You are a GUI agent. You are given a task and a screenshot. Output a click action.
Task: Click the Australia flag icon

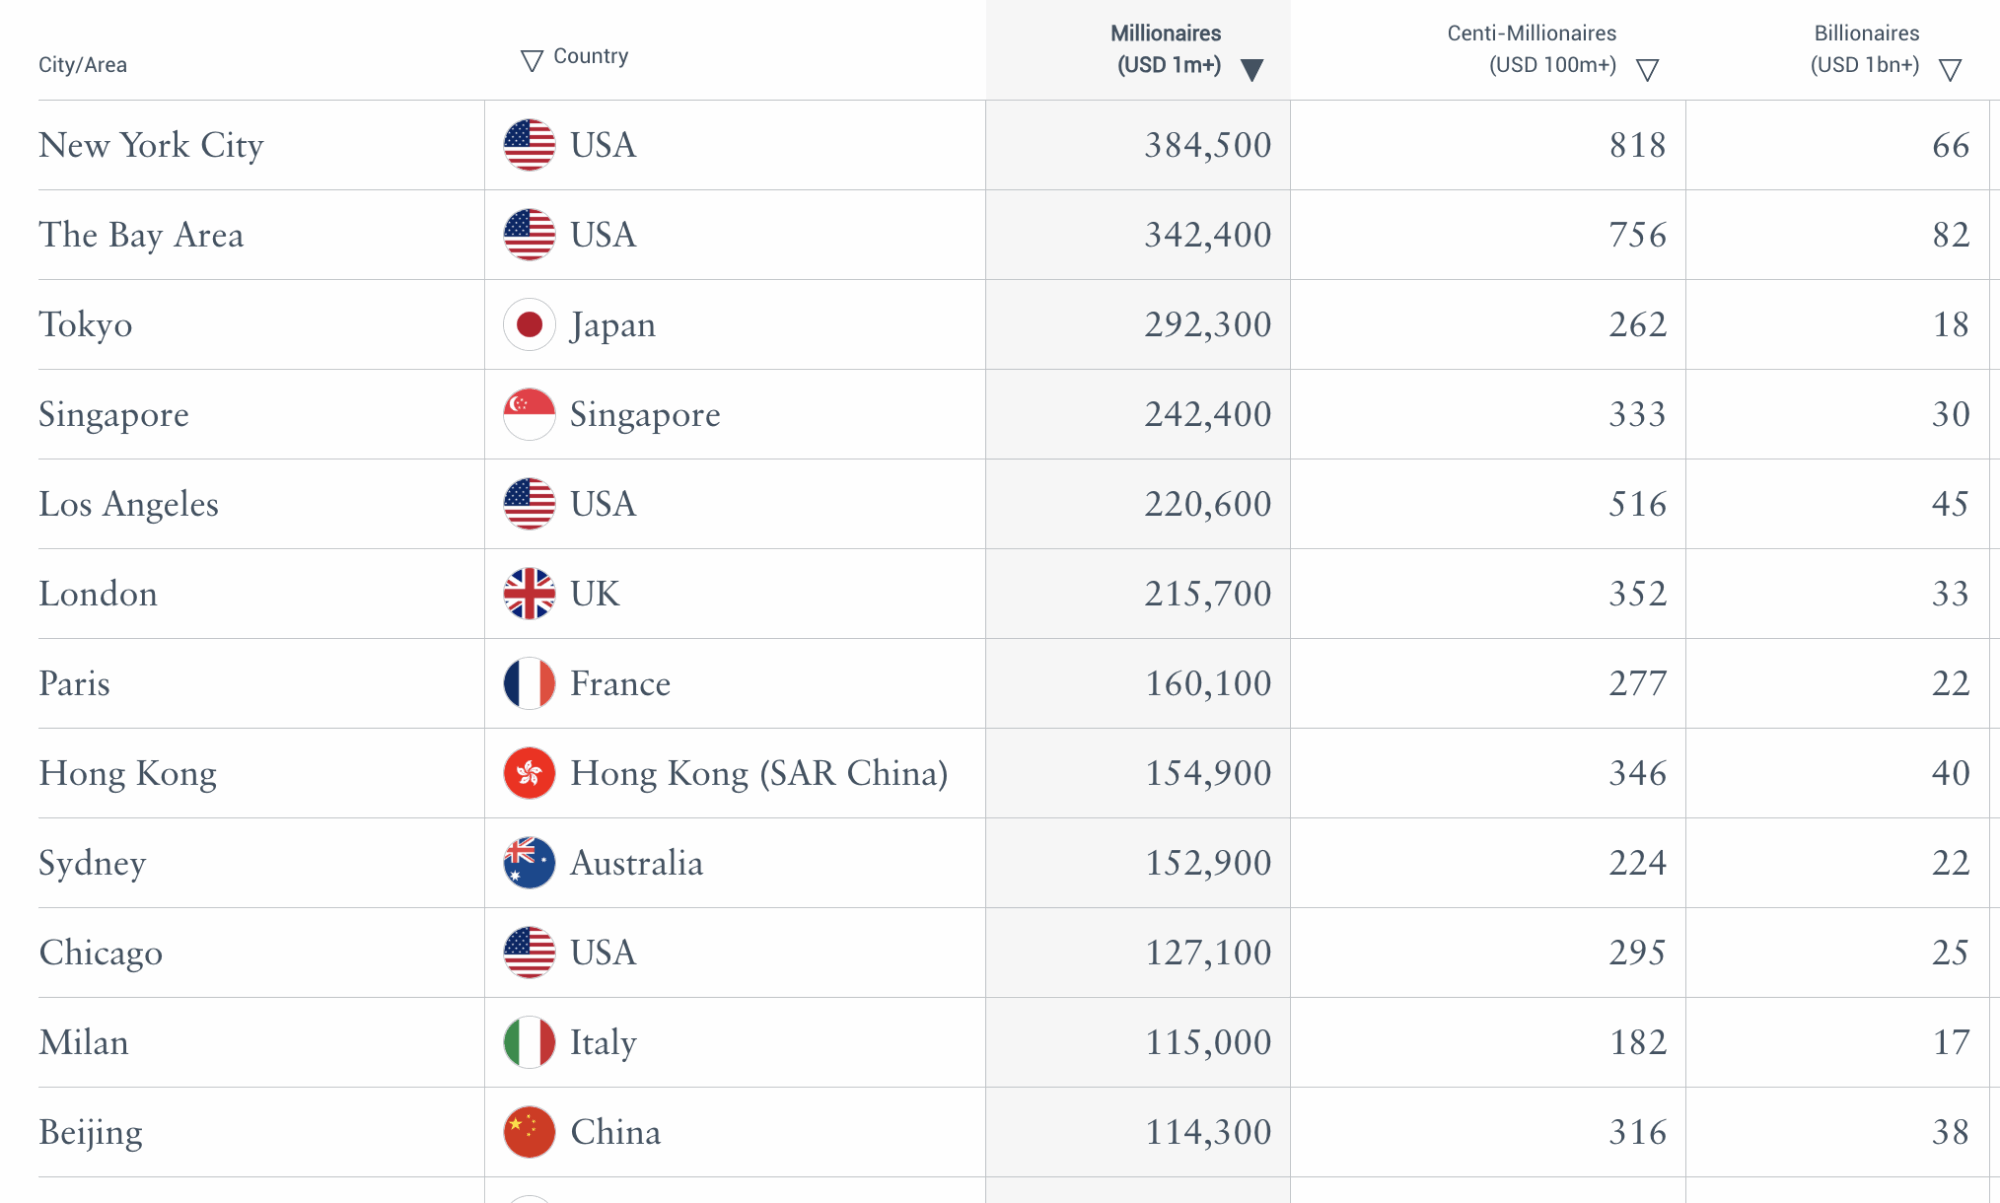[529, 863]
